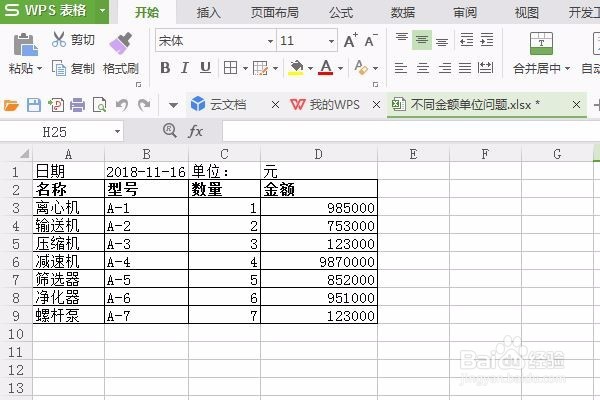
Task: Open WPS application menu arrow
Action: [102, 11]
